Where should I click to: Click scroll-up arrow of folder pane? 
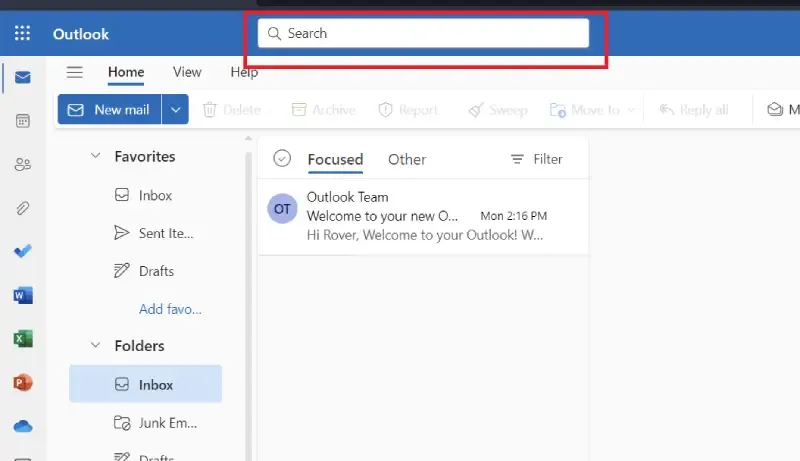click(x=248, y=138)
